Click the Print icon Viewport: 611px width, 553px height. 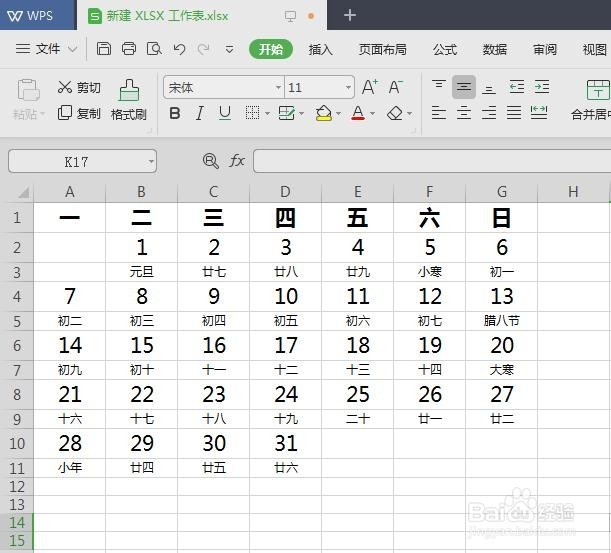click(129, 49)
